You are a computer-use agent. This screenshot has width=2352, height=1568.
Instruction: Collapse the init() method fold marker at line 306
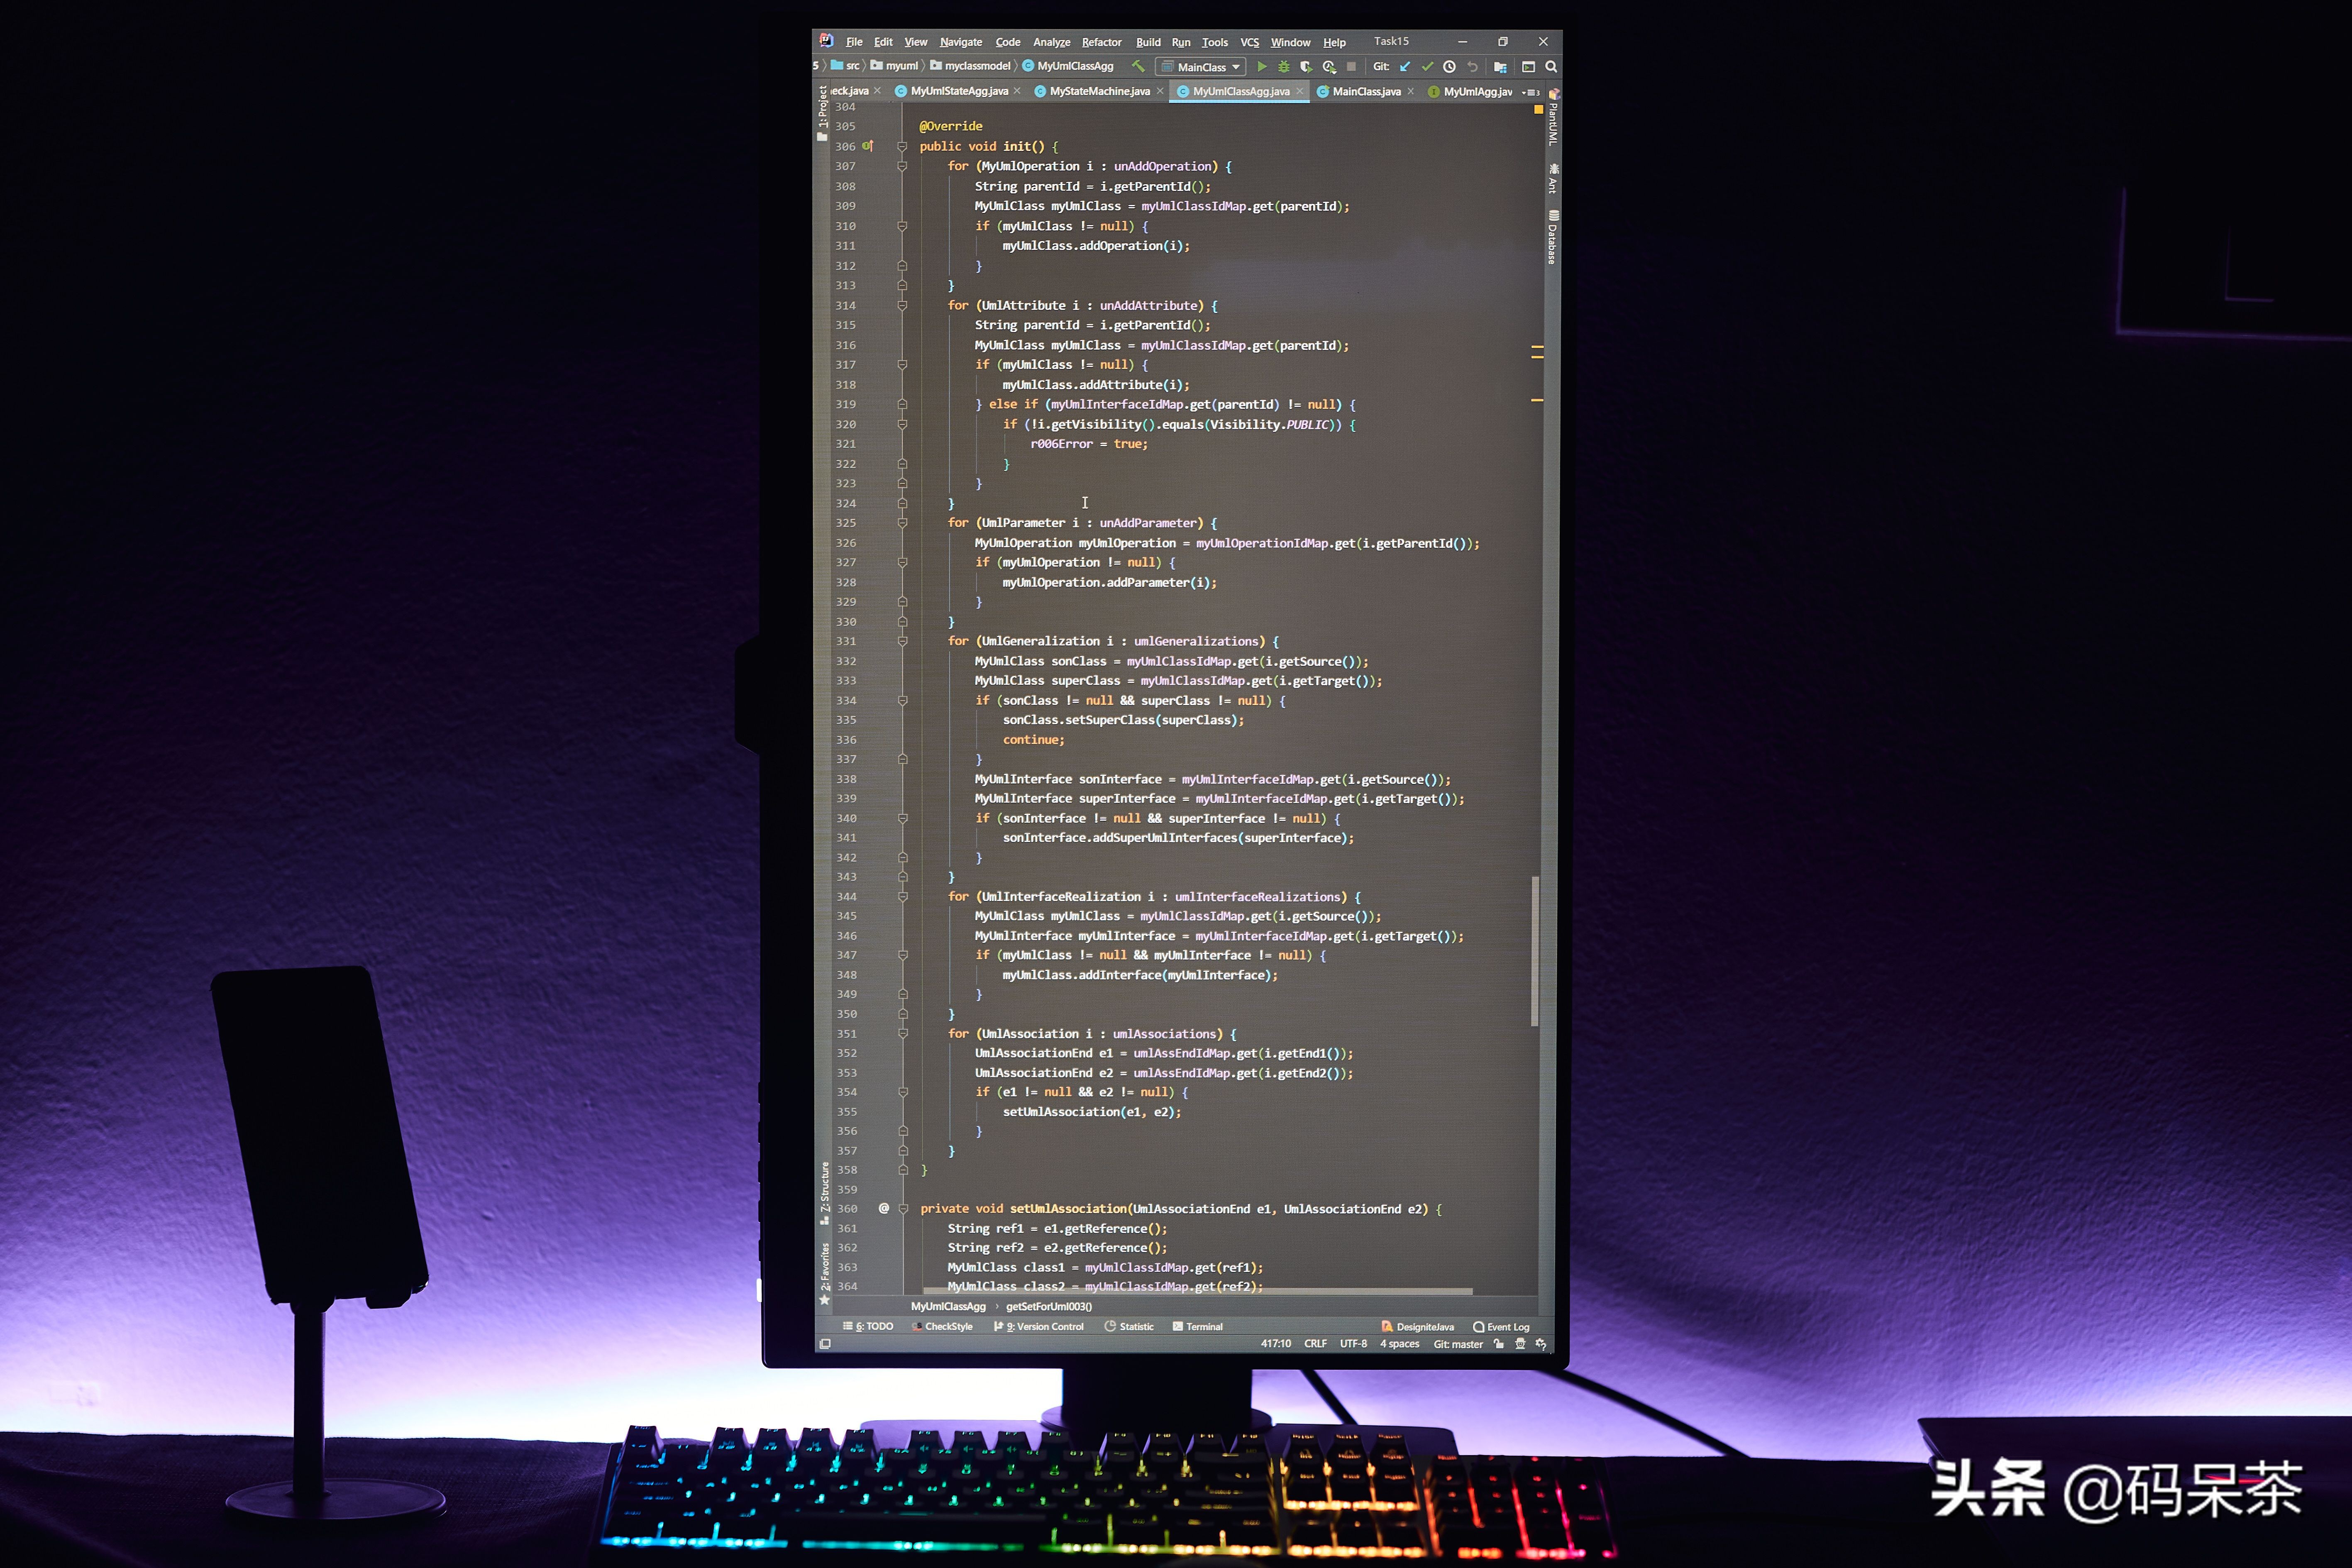[902, 147]
